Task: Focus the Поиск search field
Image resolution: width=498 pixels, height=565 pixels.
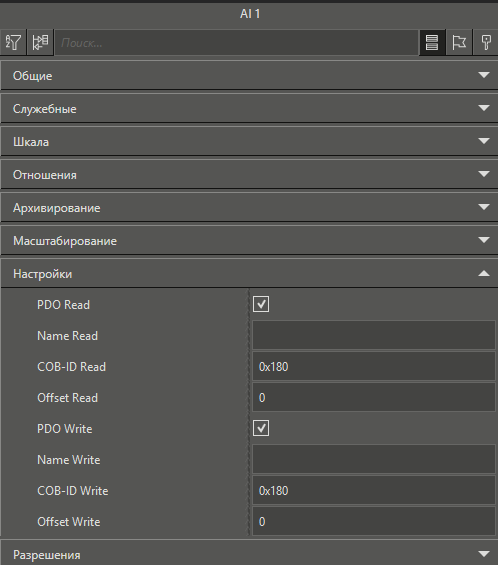Action: (x=236, y=43)
